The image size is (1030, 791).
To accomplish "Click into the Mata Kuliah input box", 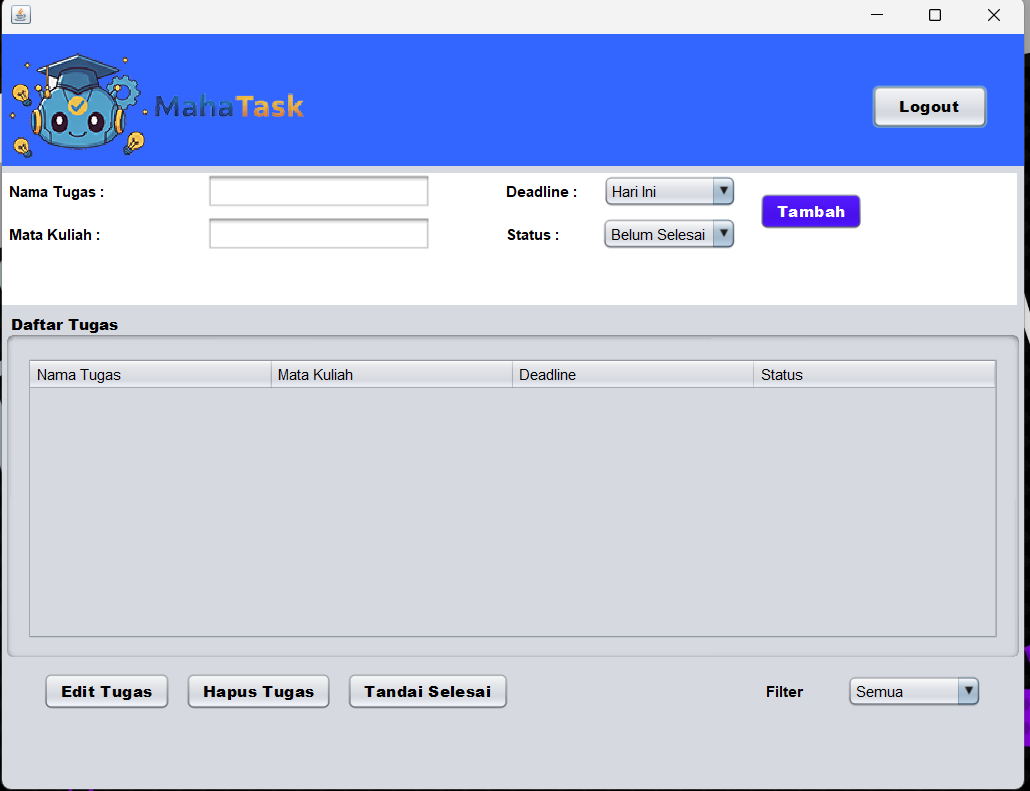I will coord(318,234).
